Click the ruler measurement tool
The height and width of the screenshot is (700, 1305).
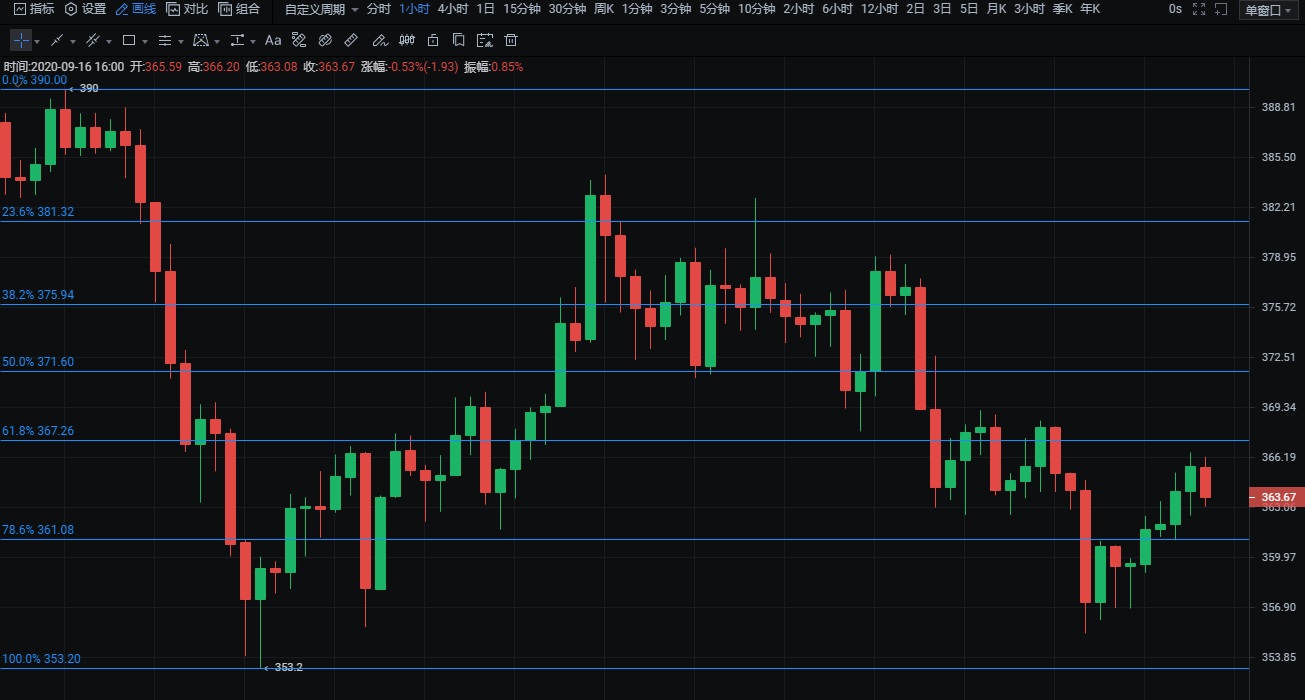[x=351, y=41]
